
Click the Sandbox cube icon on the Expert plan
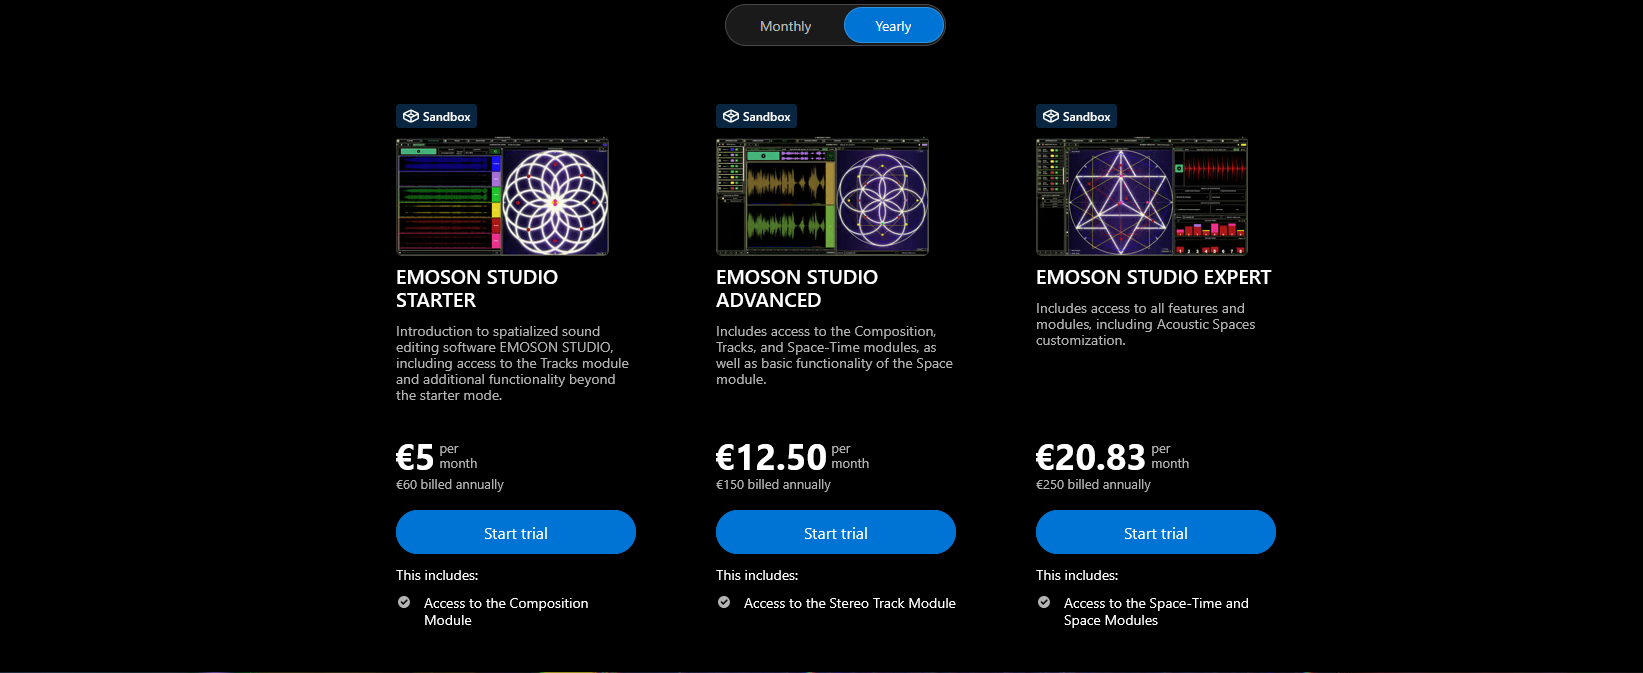point(1050,116)
